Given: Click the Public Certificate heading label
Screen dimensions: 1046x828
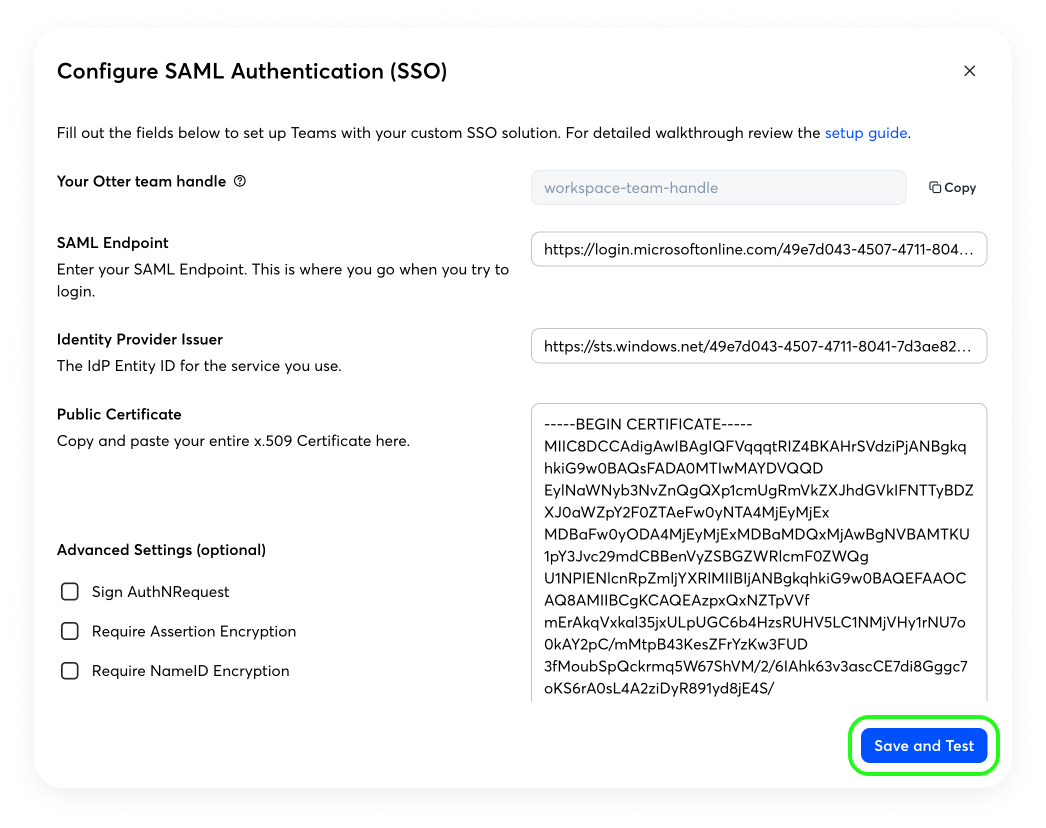Looking at the screenshot, I should (119, 414).
